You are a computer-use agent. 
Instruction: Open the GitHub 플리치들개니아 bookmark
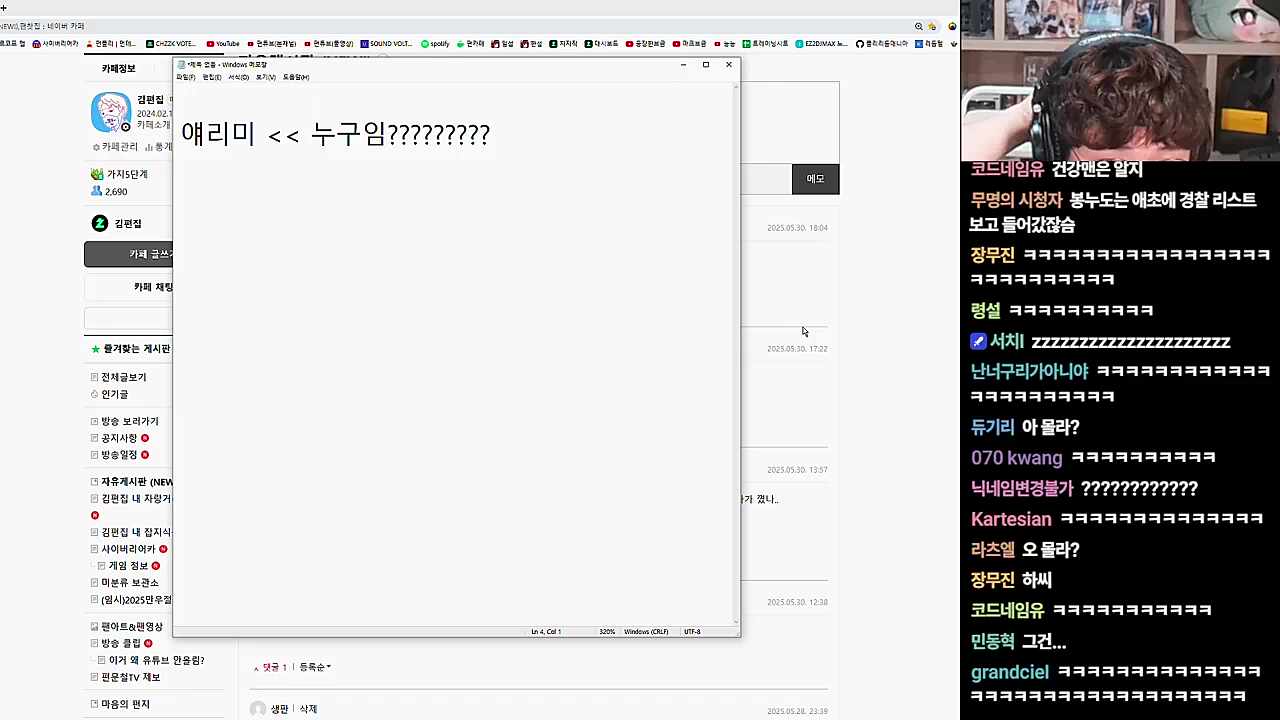tap(882, 44)
